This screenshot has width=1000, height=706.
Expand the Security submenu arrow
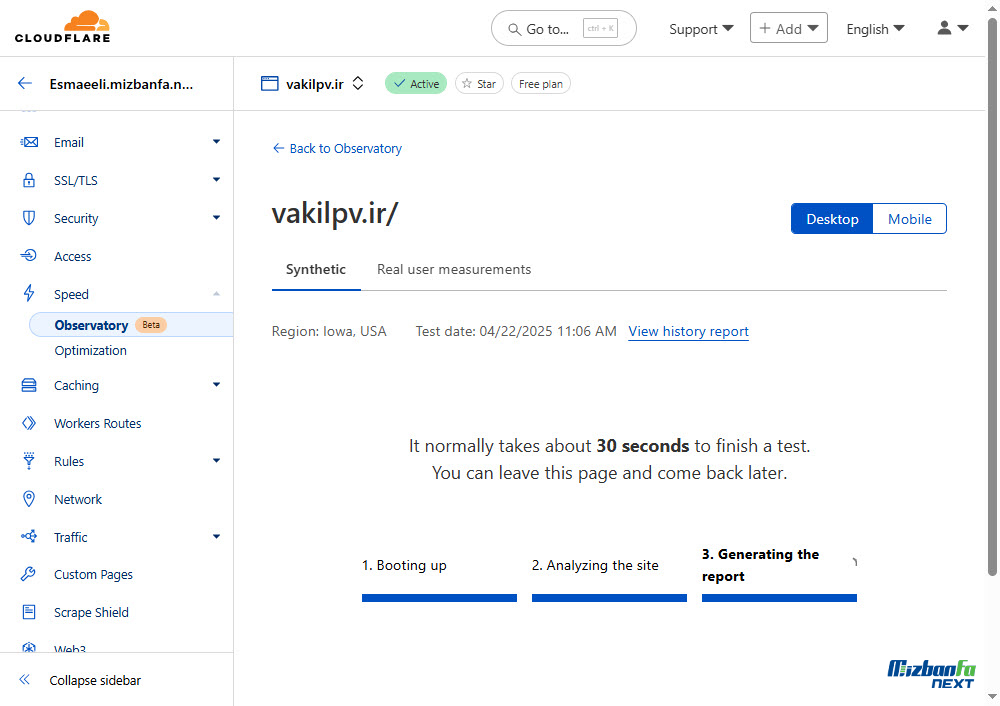tap(216, 217)
